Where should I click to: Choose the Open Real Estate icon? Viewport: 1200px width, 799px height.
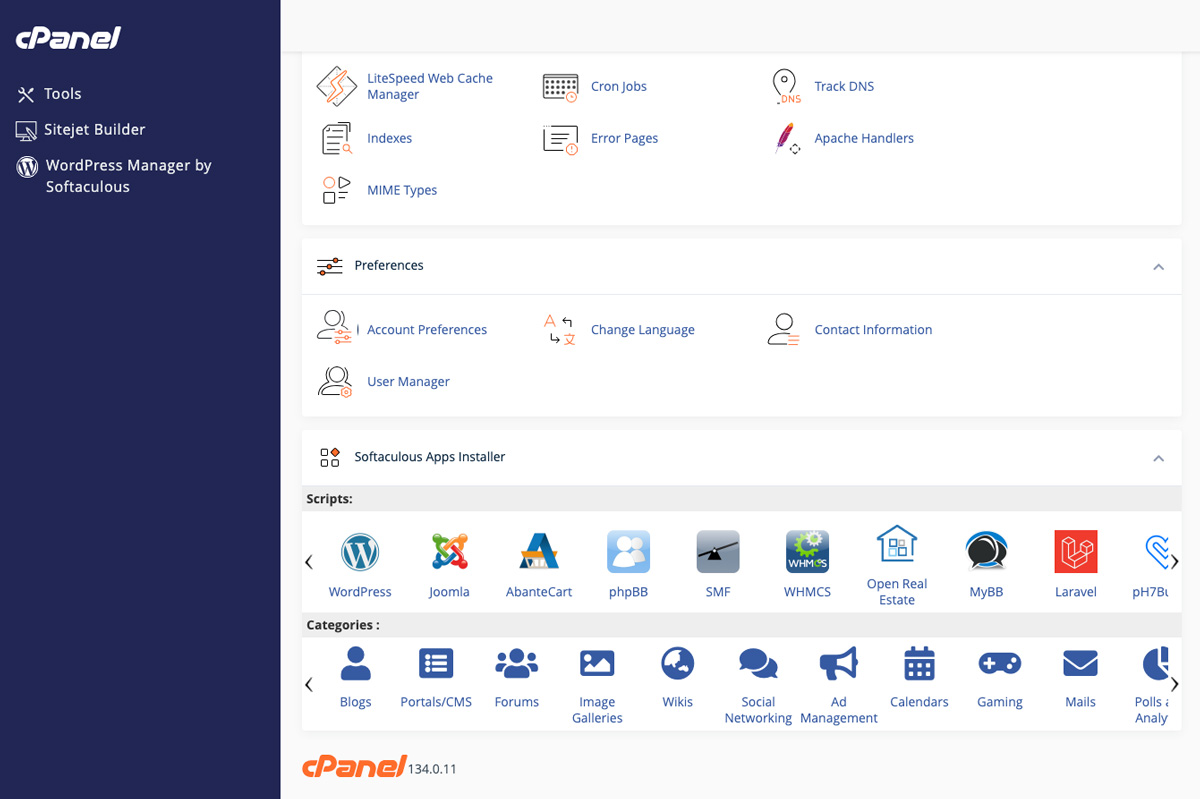pyautogui.click(x=897, y=544)
